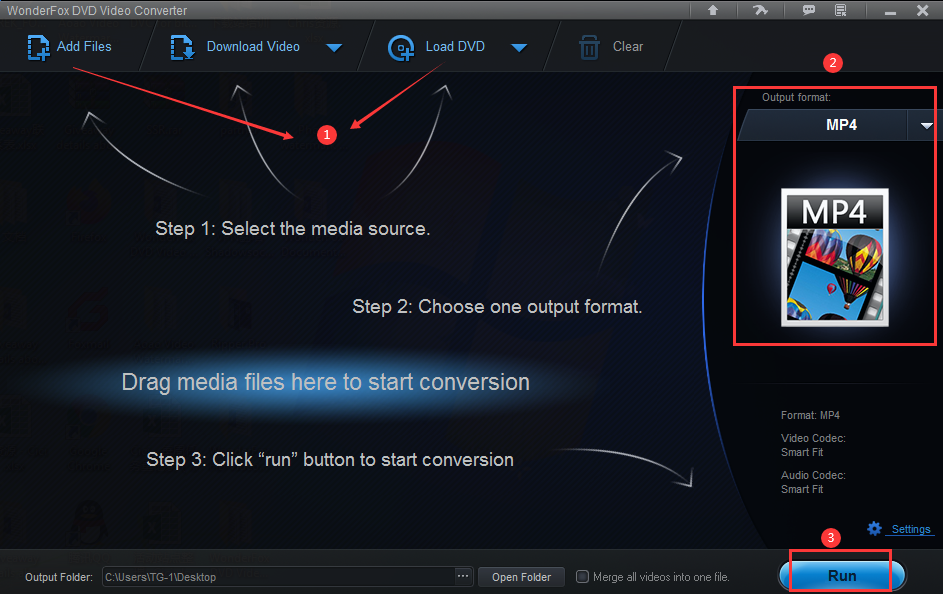Click the Clear label in toolbar
The width and height of the screenshot is (943, 594).
pos(628,46)
